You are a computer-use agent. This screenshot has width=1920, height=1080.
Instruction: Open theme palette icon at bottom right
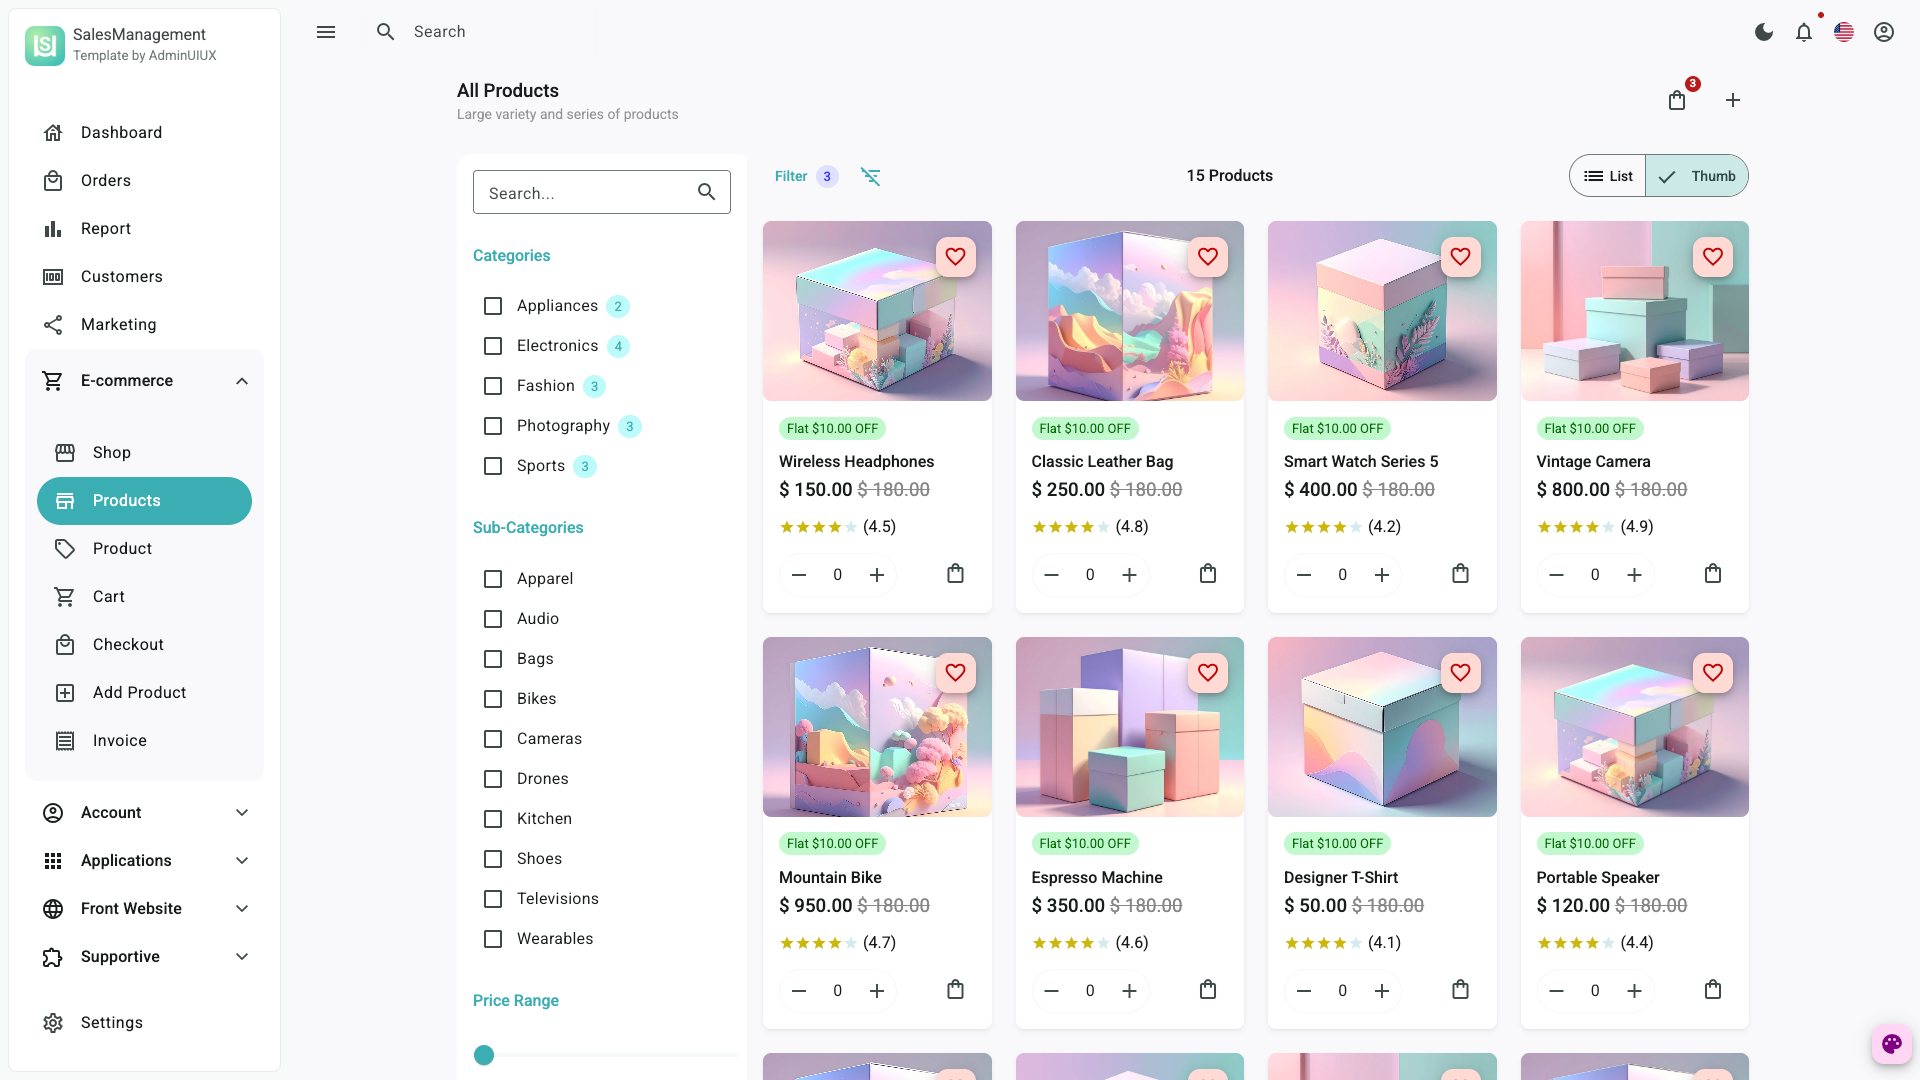point(1891,1044)
